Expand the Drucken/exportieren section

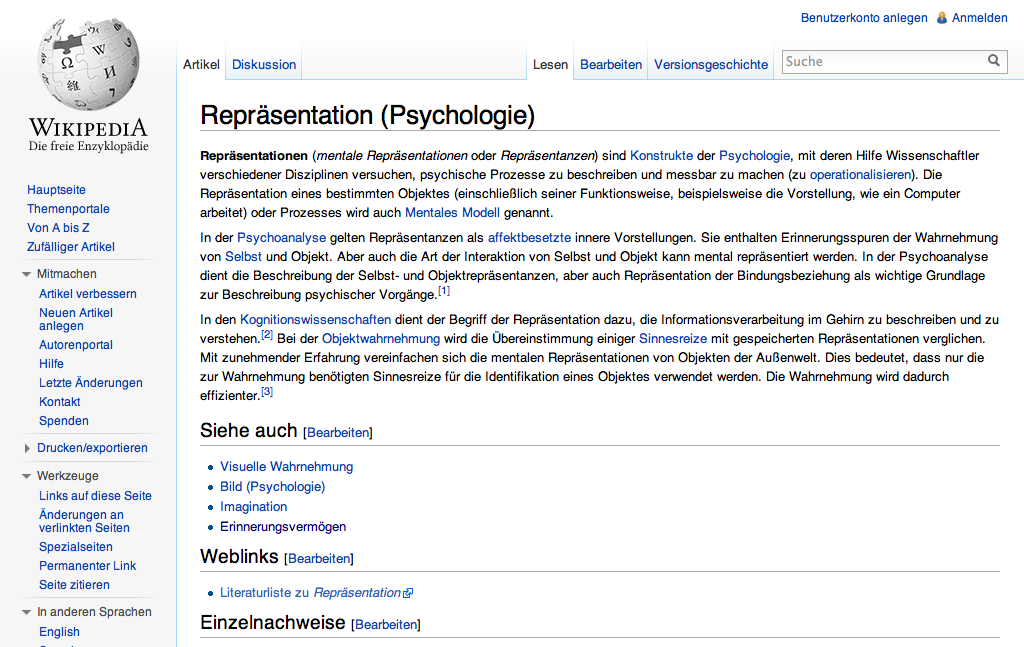pos(27,449)
